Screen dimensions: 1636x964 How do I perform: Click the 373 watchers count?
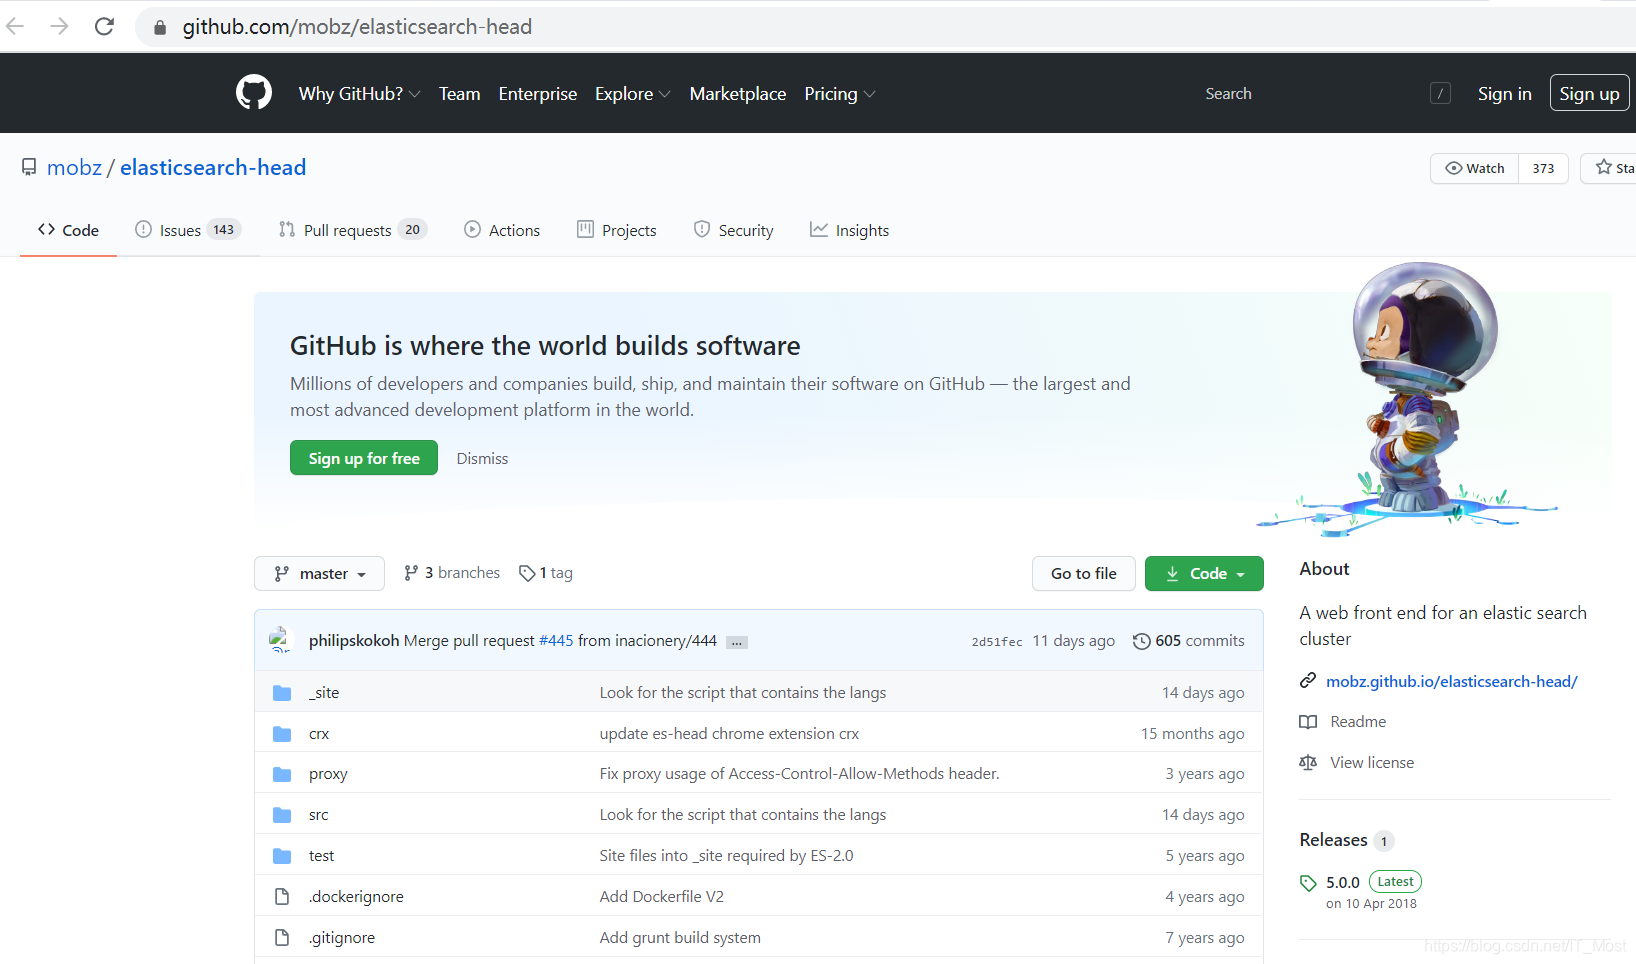coord(1543,168)
